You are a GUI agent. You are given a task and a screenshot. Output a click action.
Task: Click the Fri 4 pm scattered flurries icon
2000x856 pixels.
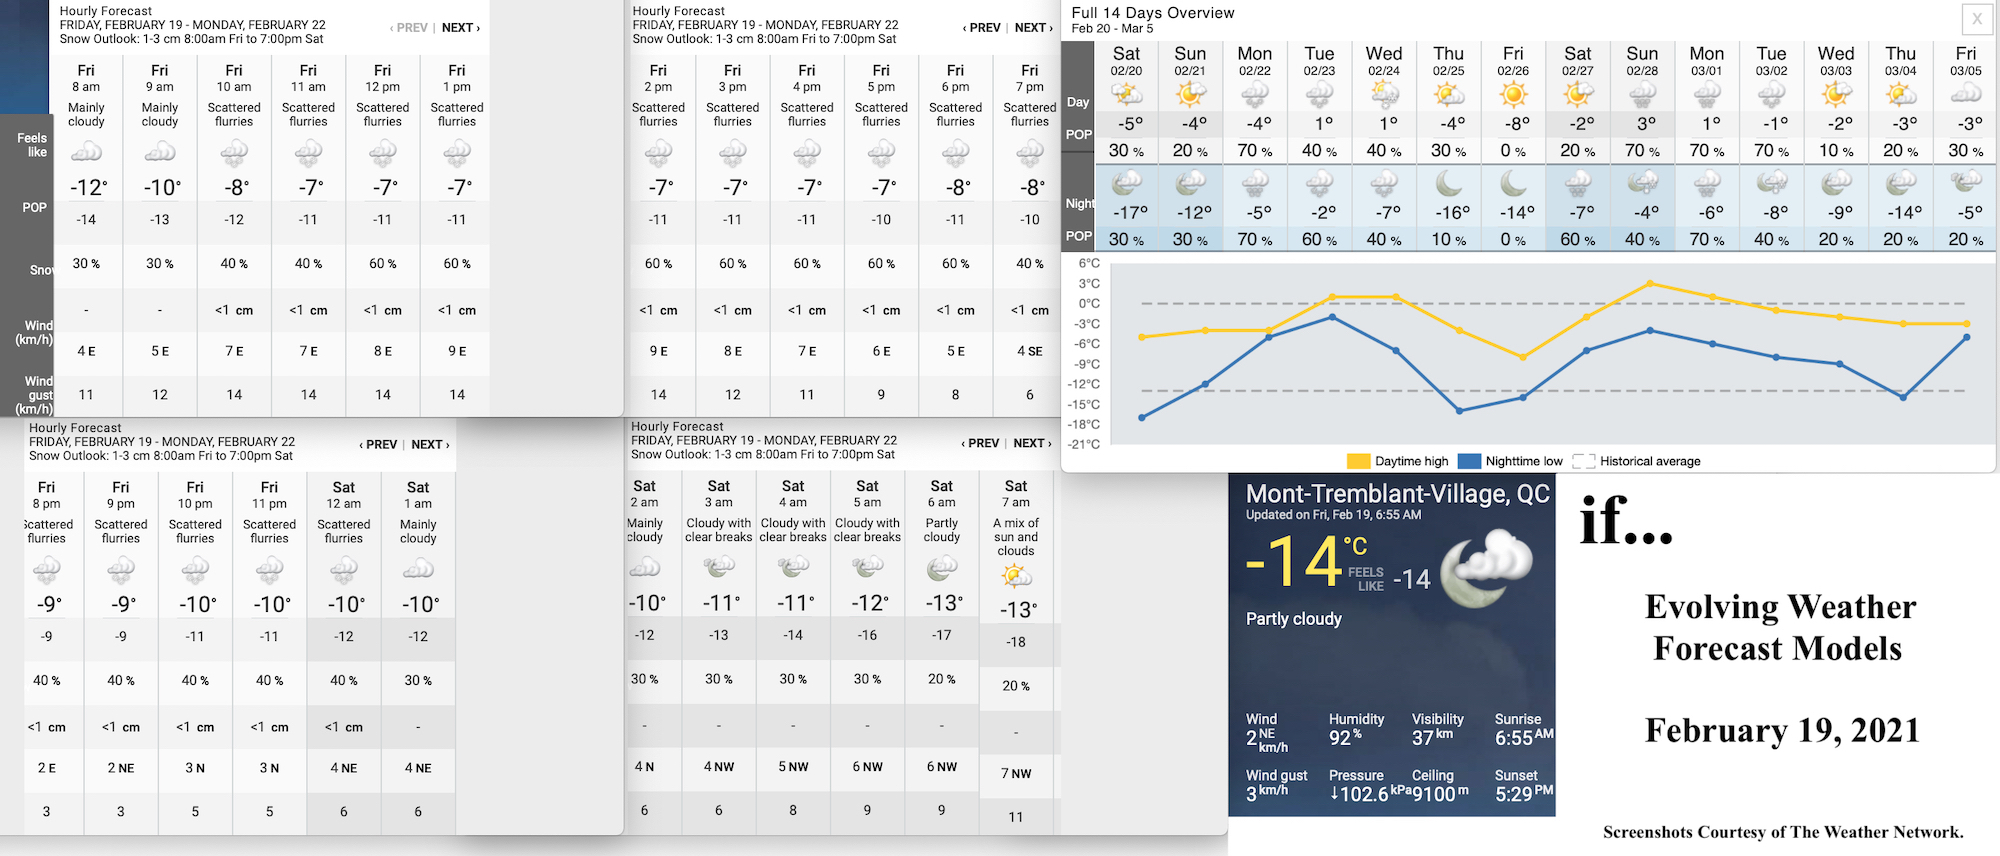[x=807, y=154]
